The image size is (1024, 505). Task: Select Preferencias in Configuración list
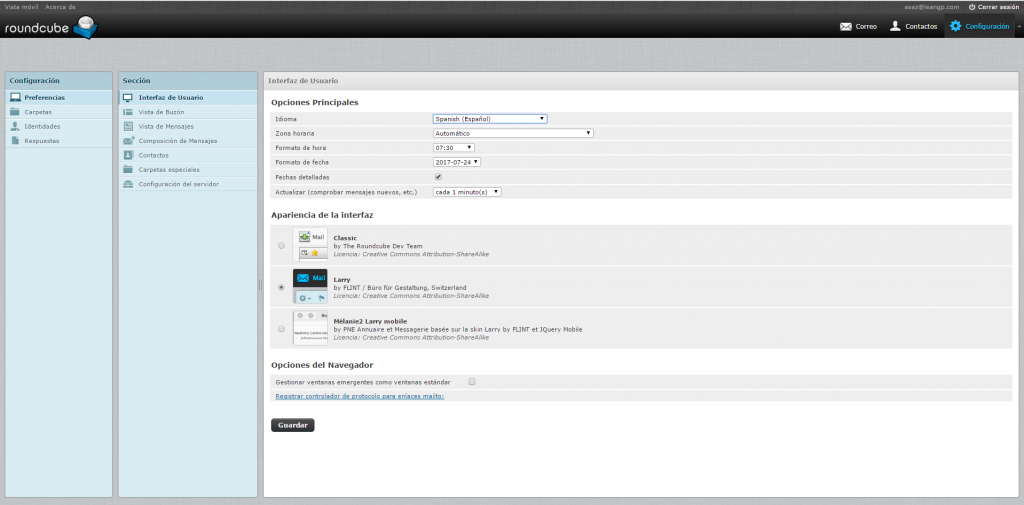[x=58, y=98]
